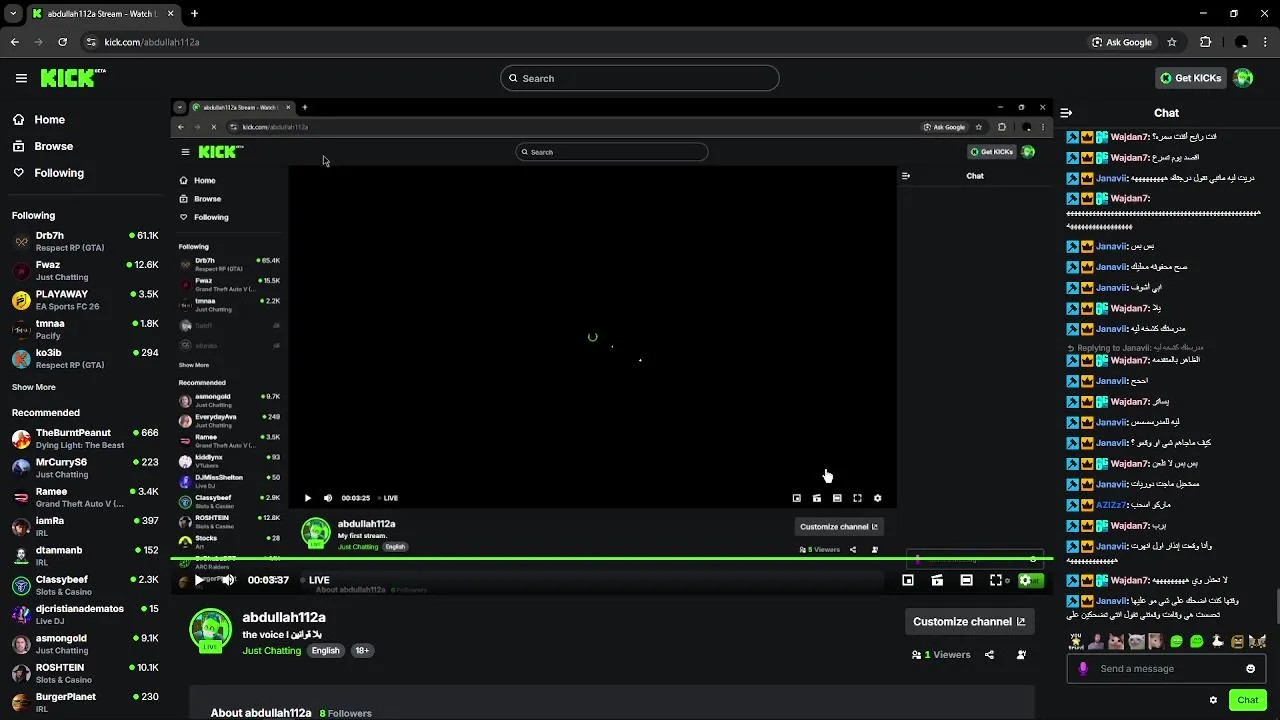Open djcristianademetos recommended channel
1280x720 pixels.
click(85, 615)
